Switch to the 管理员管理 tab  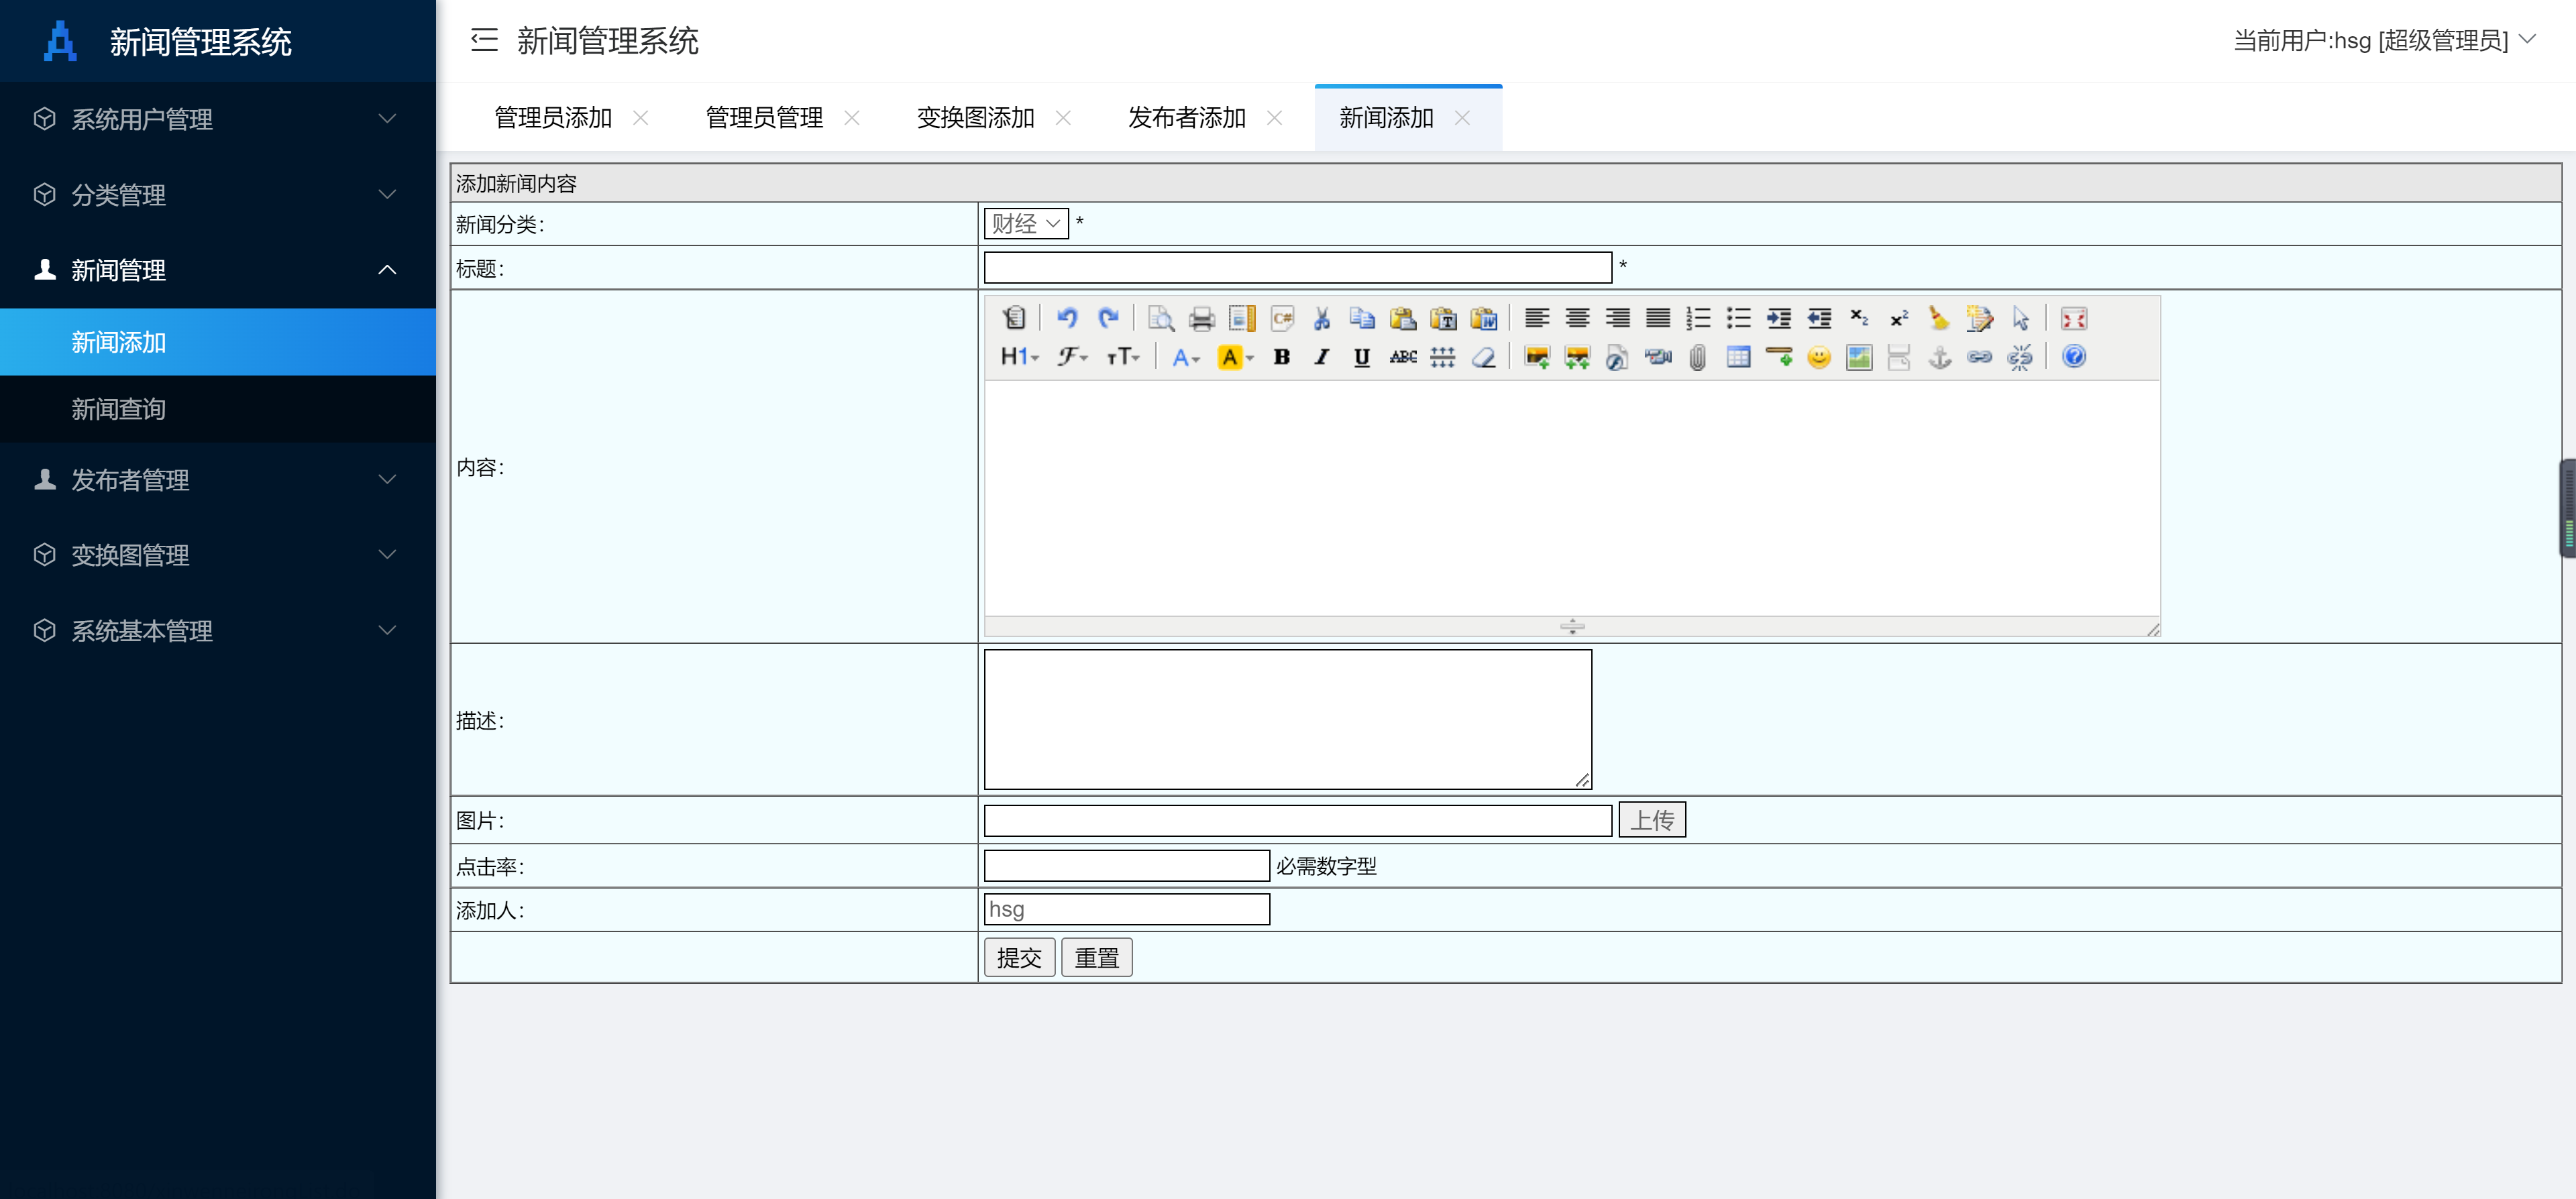tap(764, 118)
